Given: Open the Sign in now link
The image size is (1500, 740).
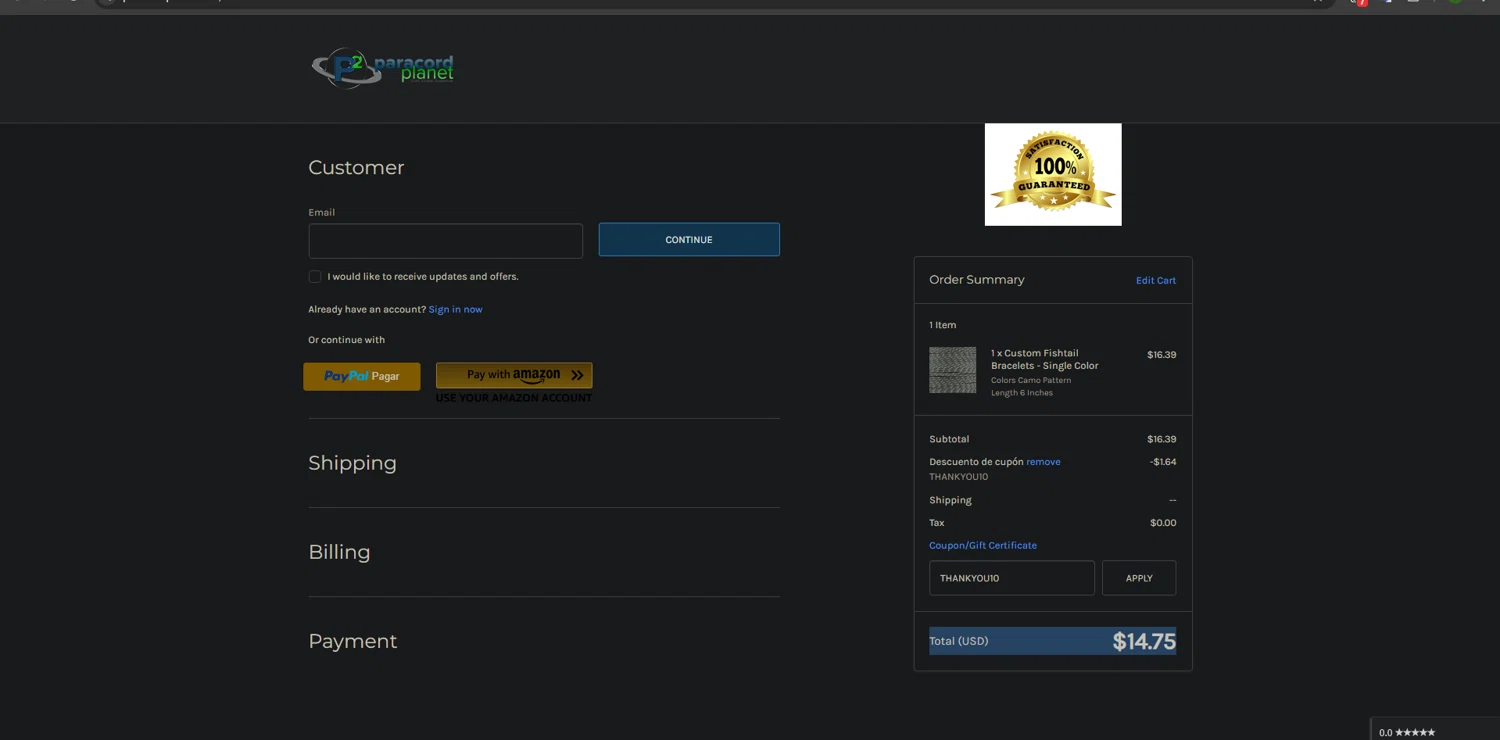Looking at the screenshot, I should [x=455, y=309].
